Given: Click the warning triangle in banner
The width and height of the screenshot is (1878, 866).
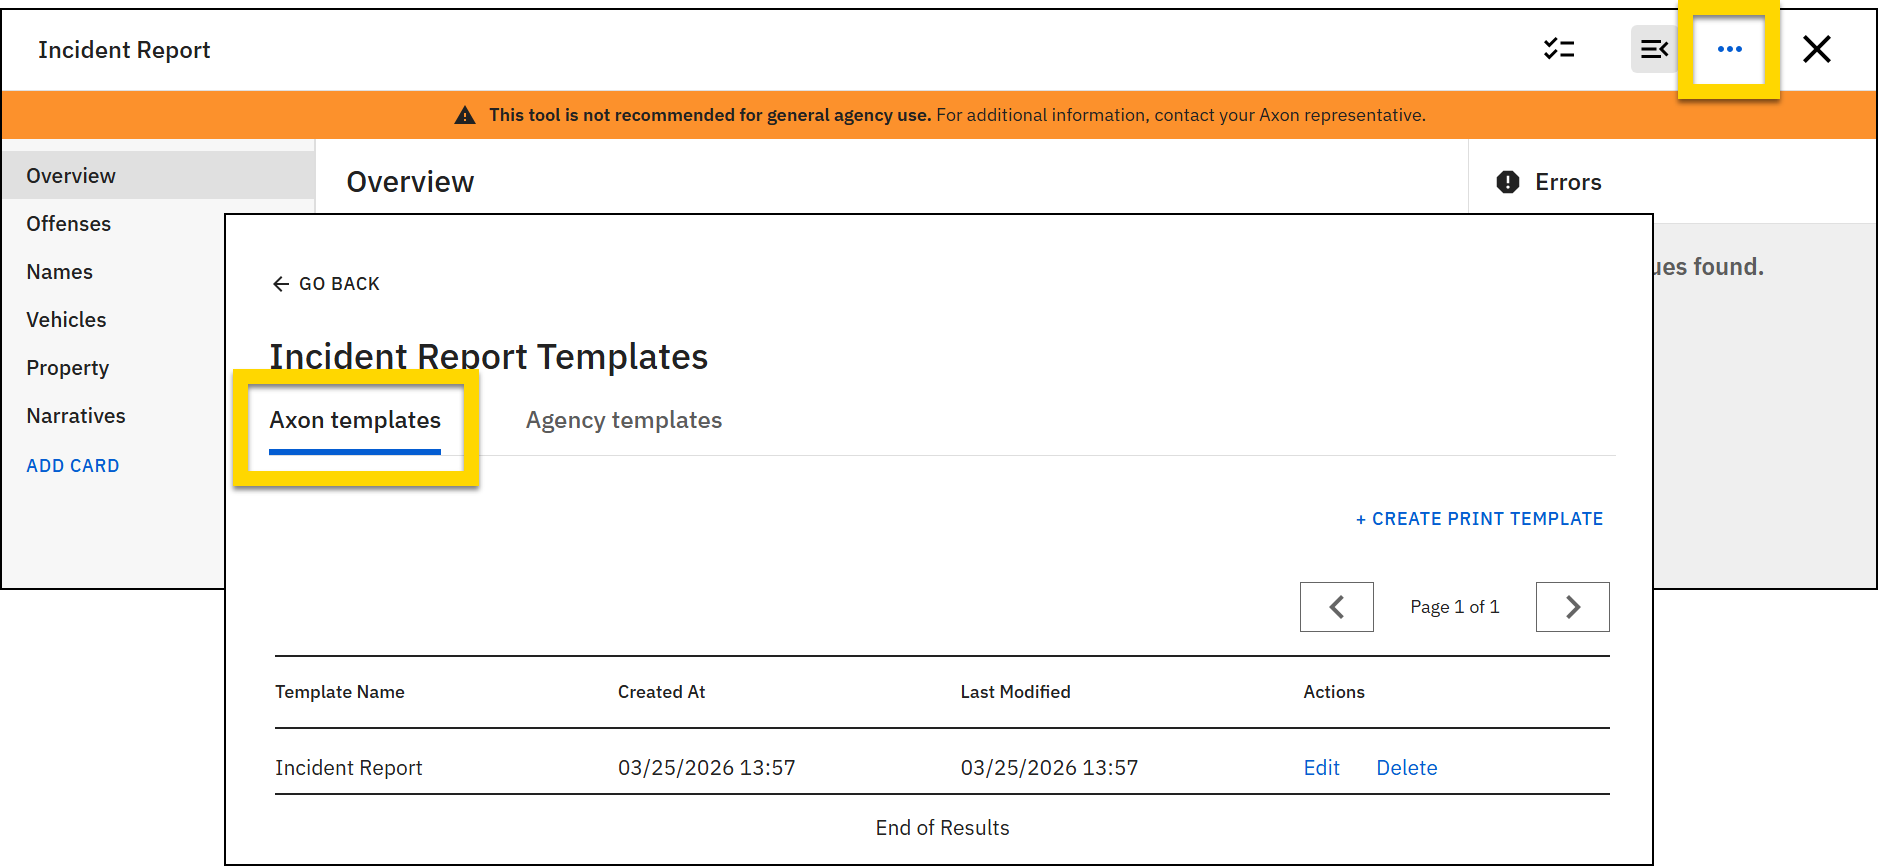Looking at the screenshot, I should coord(465,116).
